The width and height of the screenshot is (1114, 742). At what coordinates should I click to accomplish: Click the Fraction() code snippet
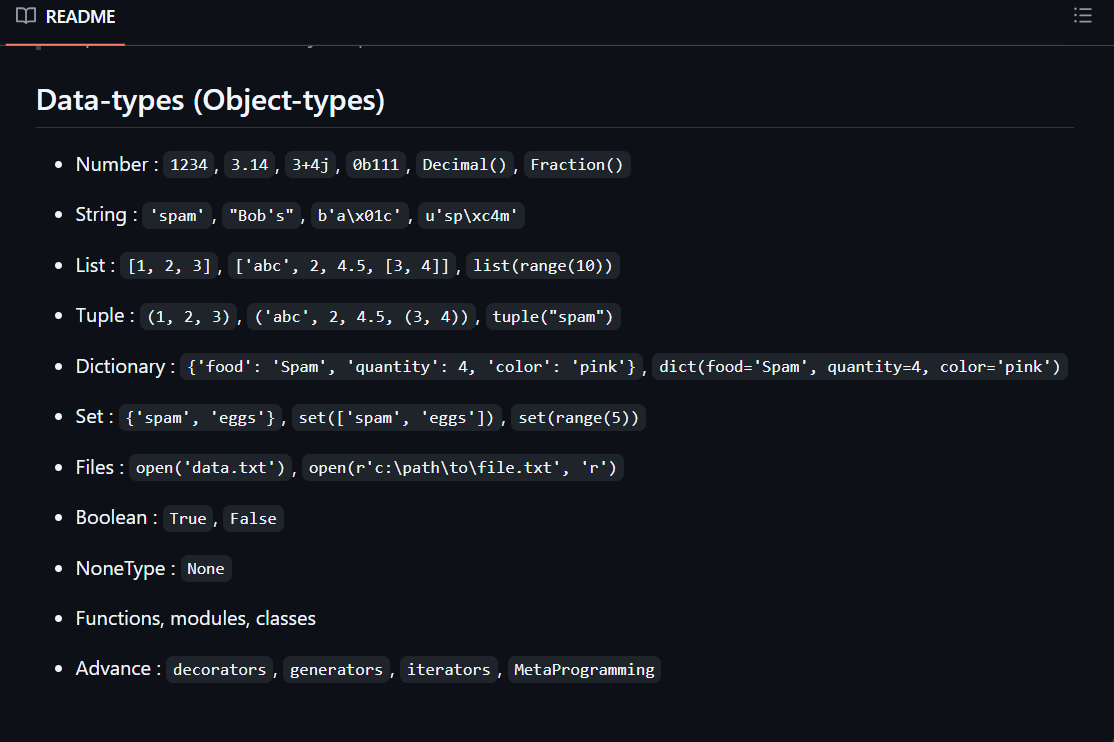click(x=577, y=165)
